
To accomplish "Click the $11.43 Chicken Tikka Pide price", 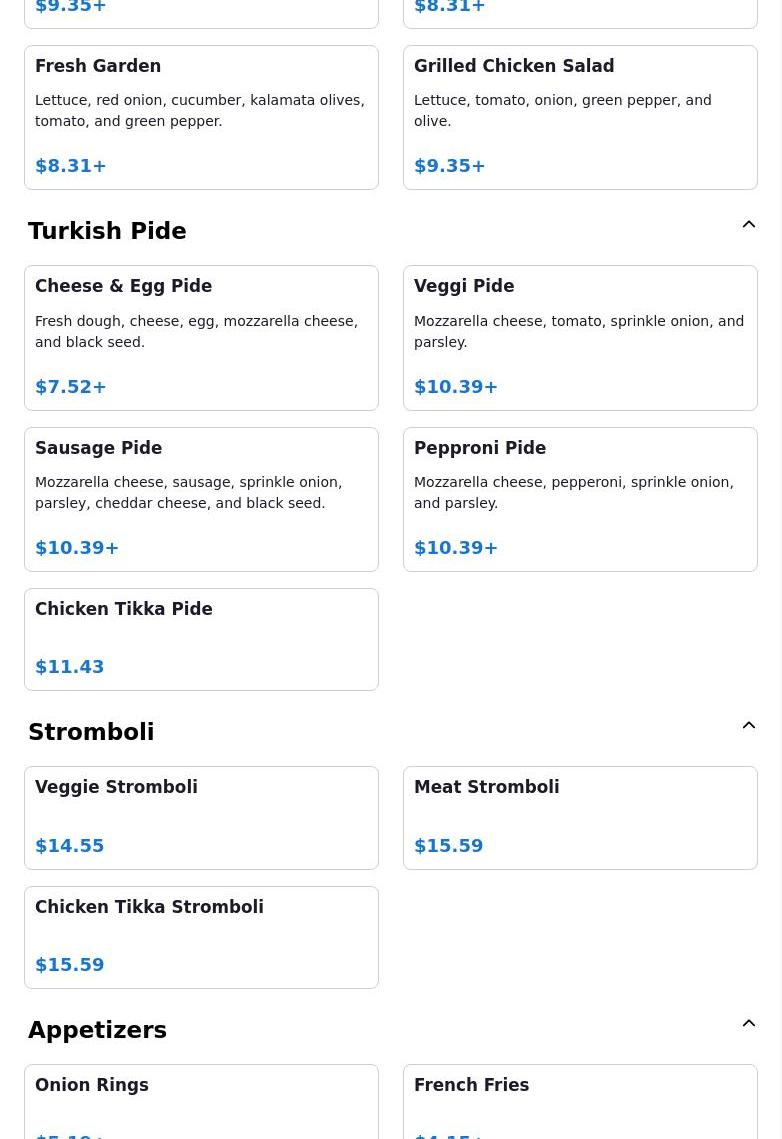I will tap(70, 667).
